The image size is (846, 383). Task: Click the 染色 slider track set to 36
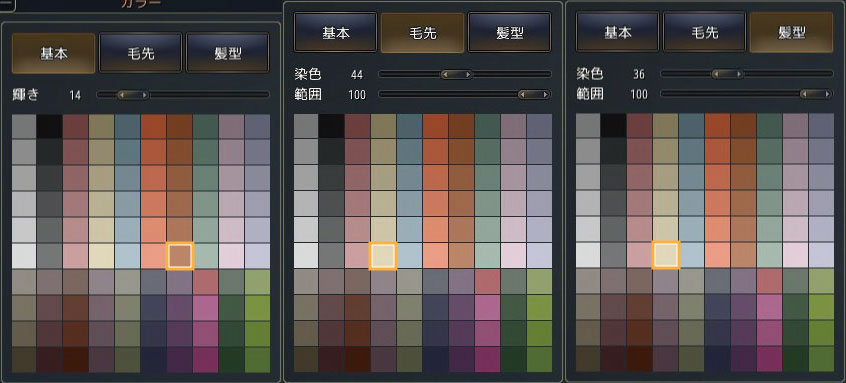(x=747, y=74)
